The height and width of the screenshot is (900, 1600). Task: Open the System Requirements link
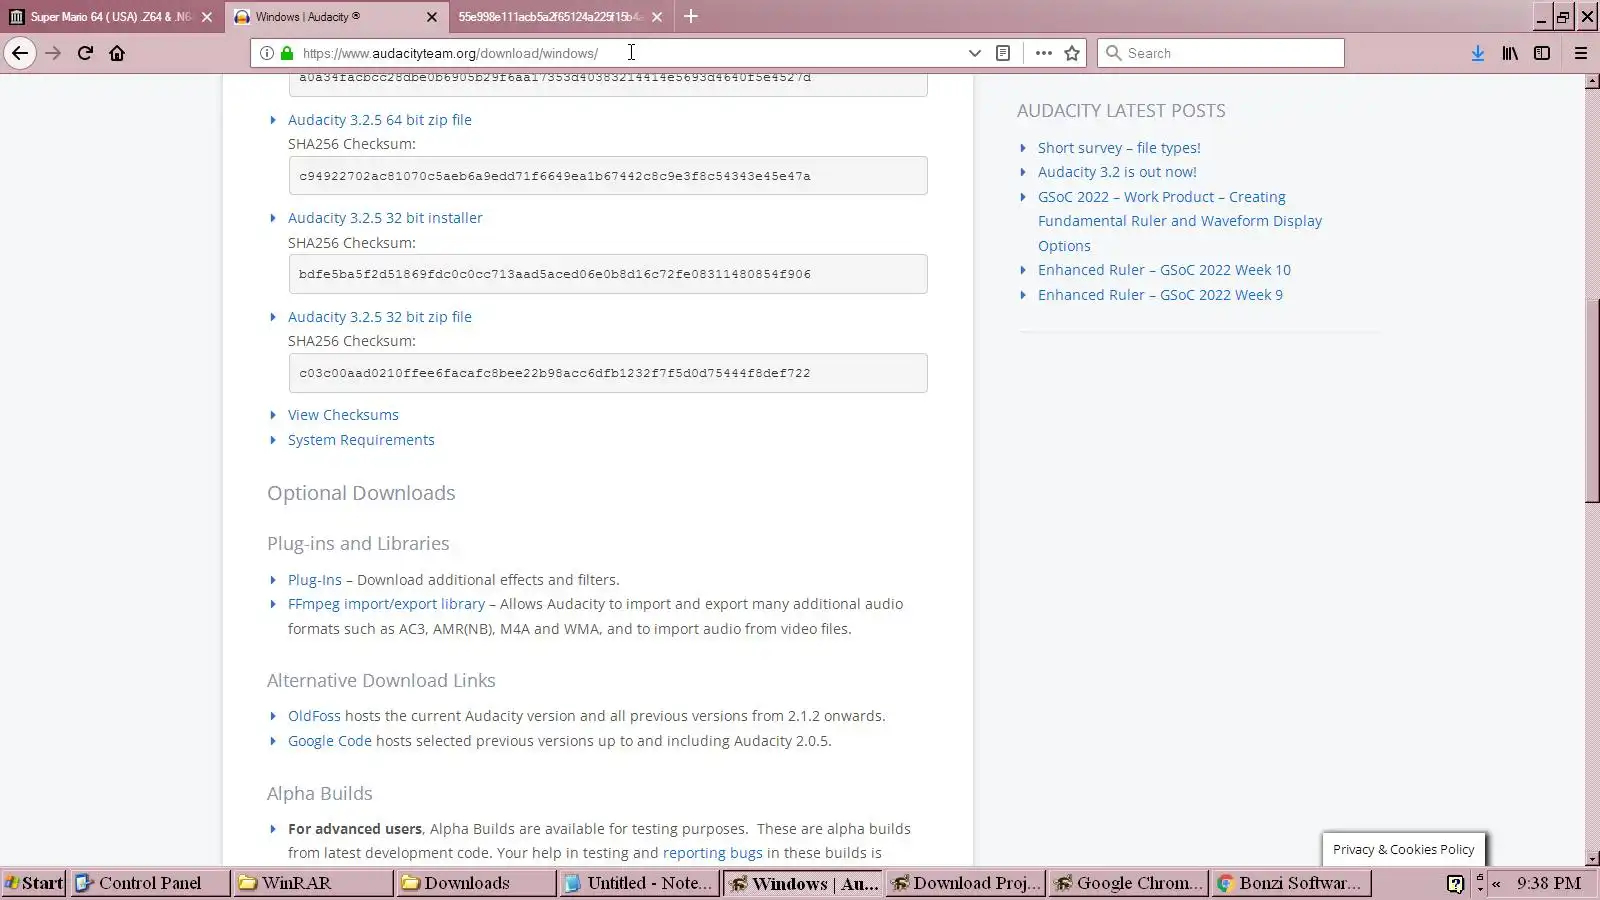click(x=361, y=440)
